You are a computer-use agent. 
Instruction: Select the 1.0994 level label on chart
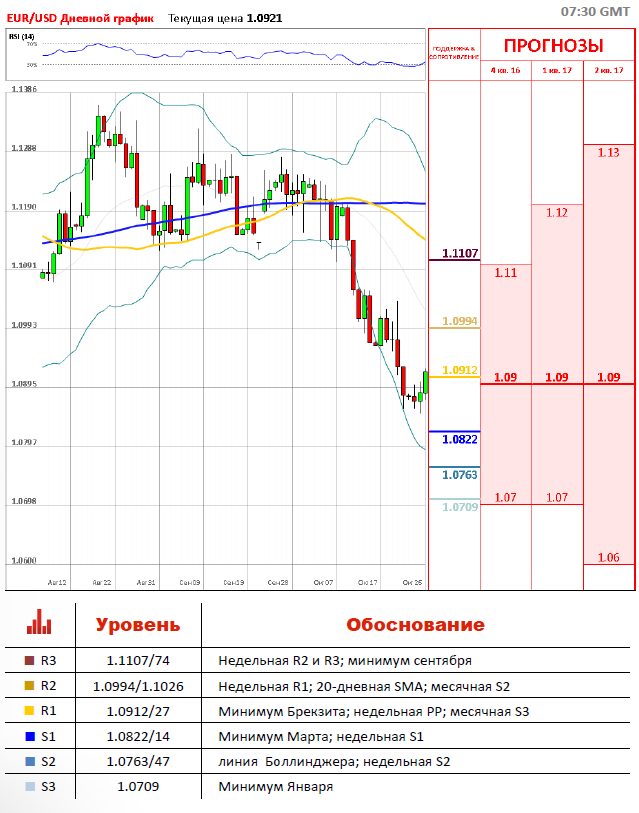click(x=460, y=321)
